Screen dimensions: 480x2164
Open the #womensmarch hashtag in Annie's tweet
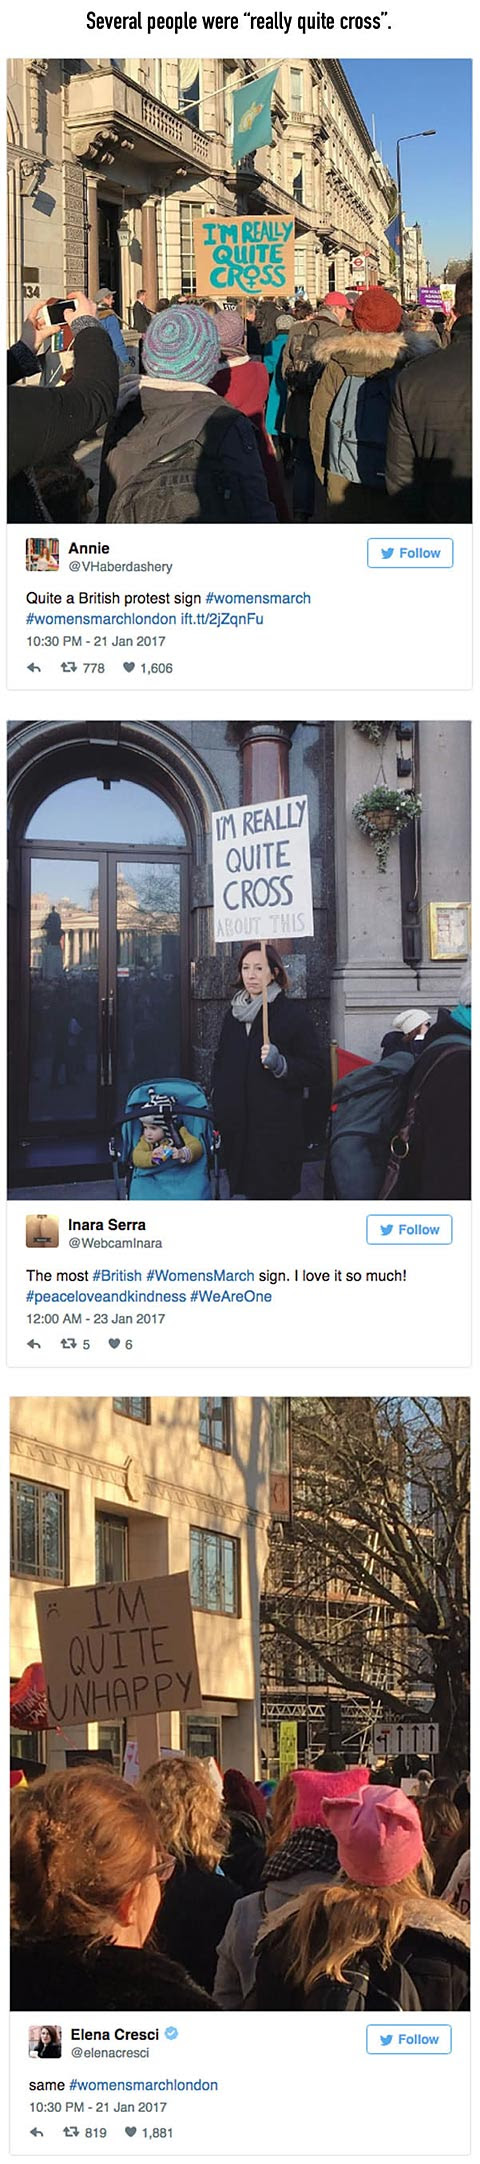258,598
